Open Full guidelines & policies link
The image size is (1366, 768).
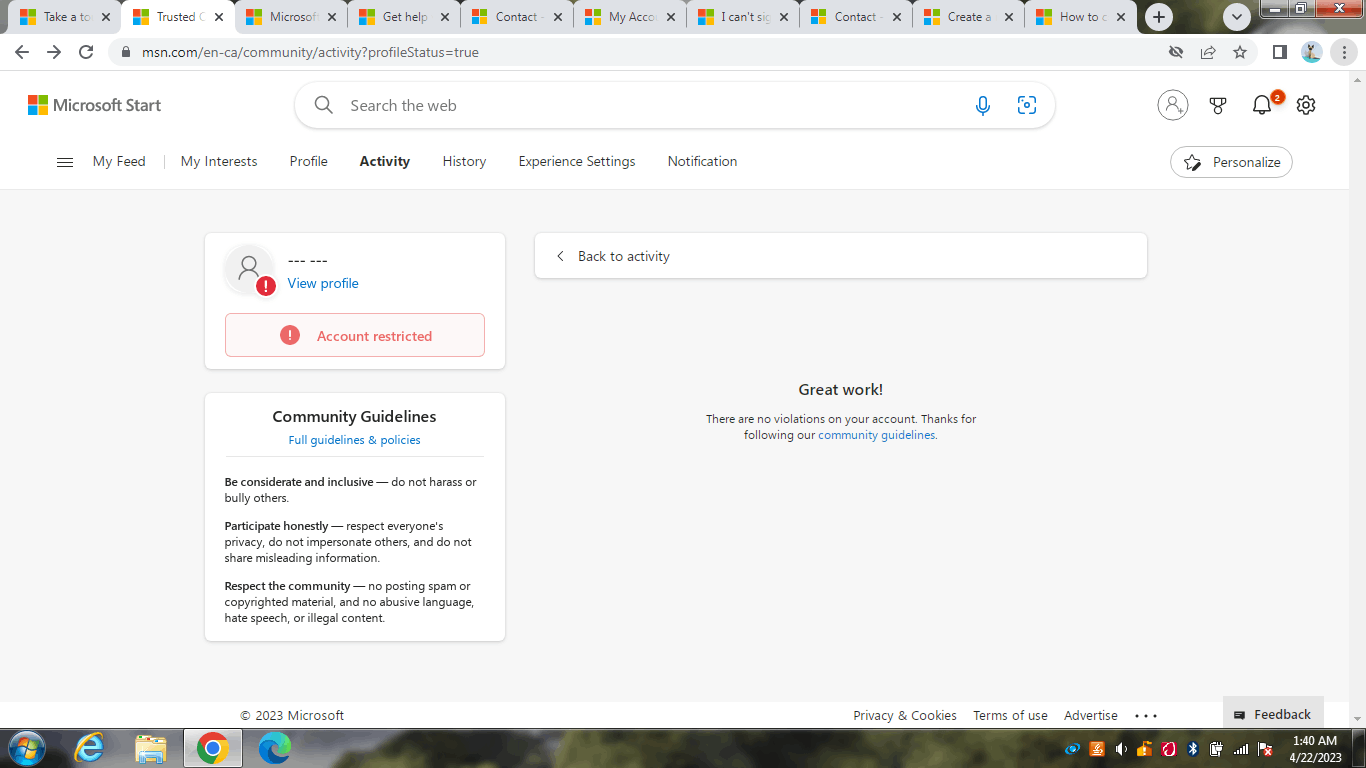tap(355, 440)
